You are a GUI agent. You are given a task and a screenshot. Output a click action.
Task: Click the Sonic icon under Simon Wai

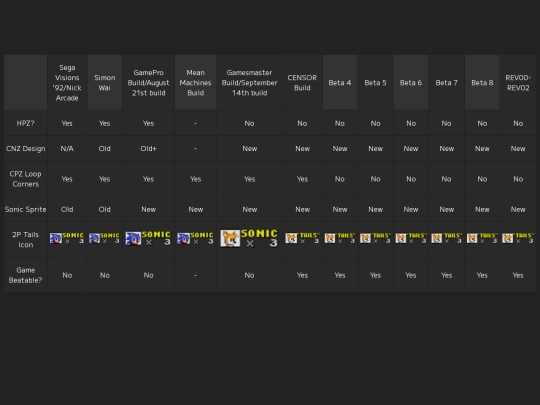click(104, 238)
